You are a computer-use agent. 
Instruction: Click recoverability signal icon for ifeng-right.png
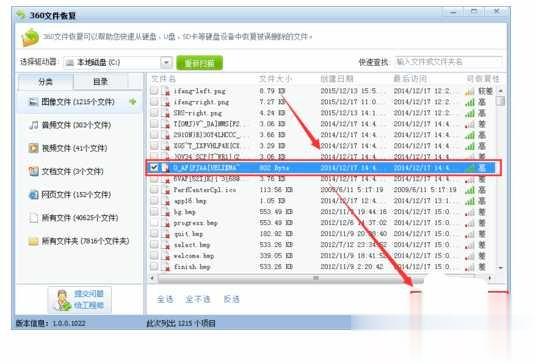click(x=470, y=102)
